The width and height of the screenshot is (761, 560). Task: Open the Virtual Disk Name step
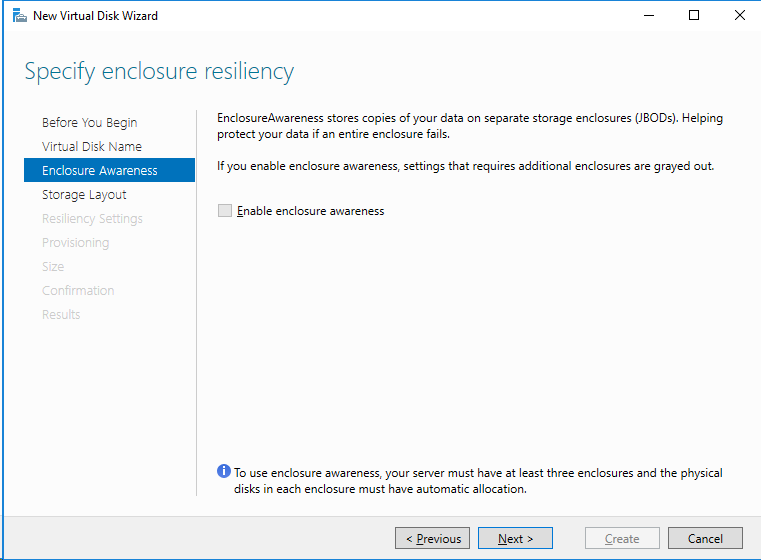pos(92,147)
